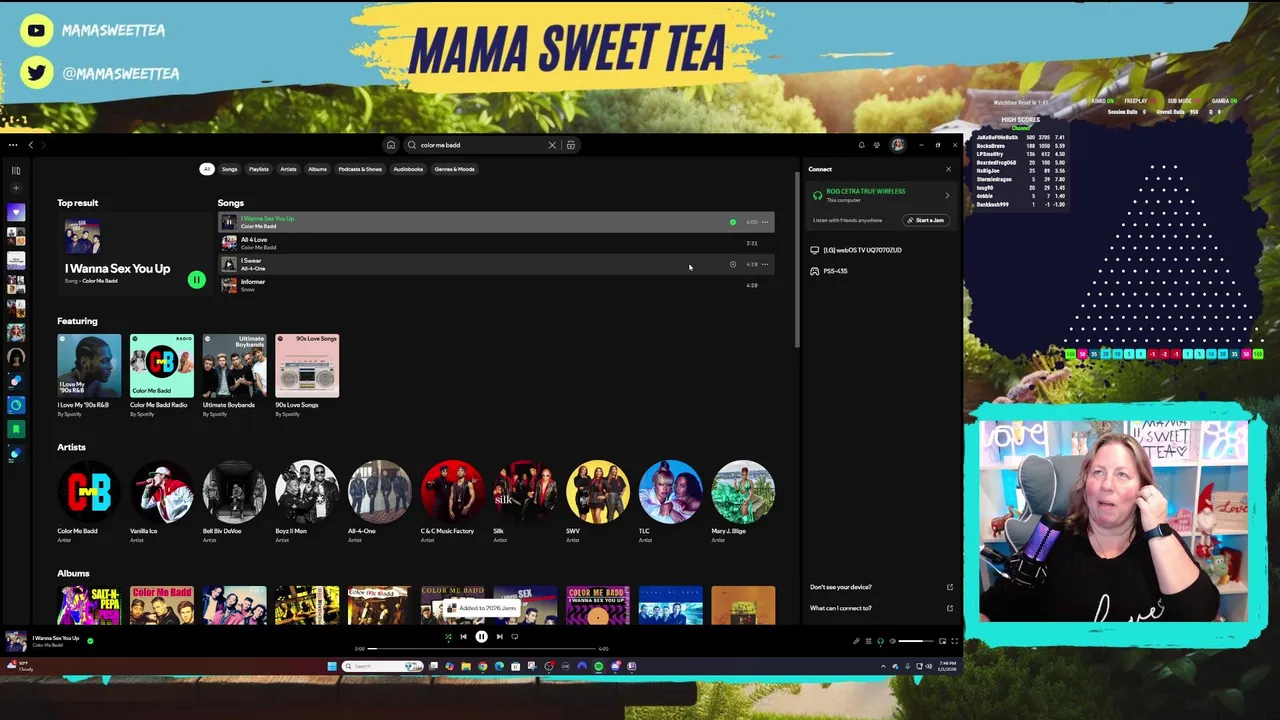Viewport: 1280px width, 720px height.
Task: Toggle repeat in the player bar
Action: point(515,637)
